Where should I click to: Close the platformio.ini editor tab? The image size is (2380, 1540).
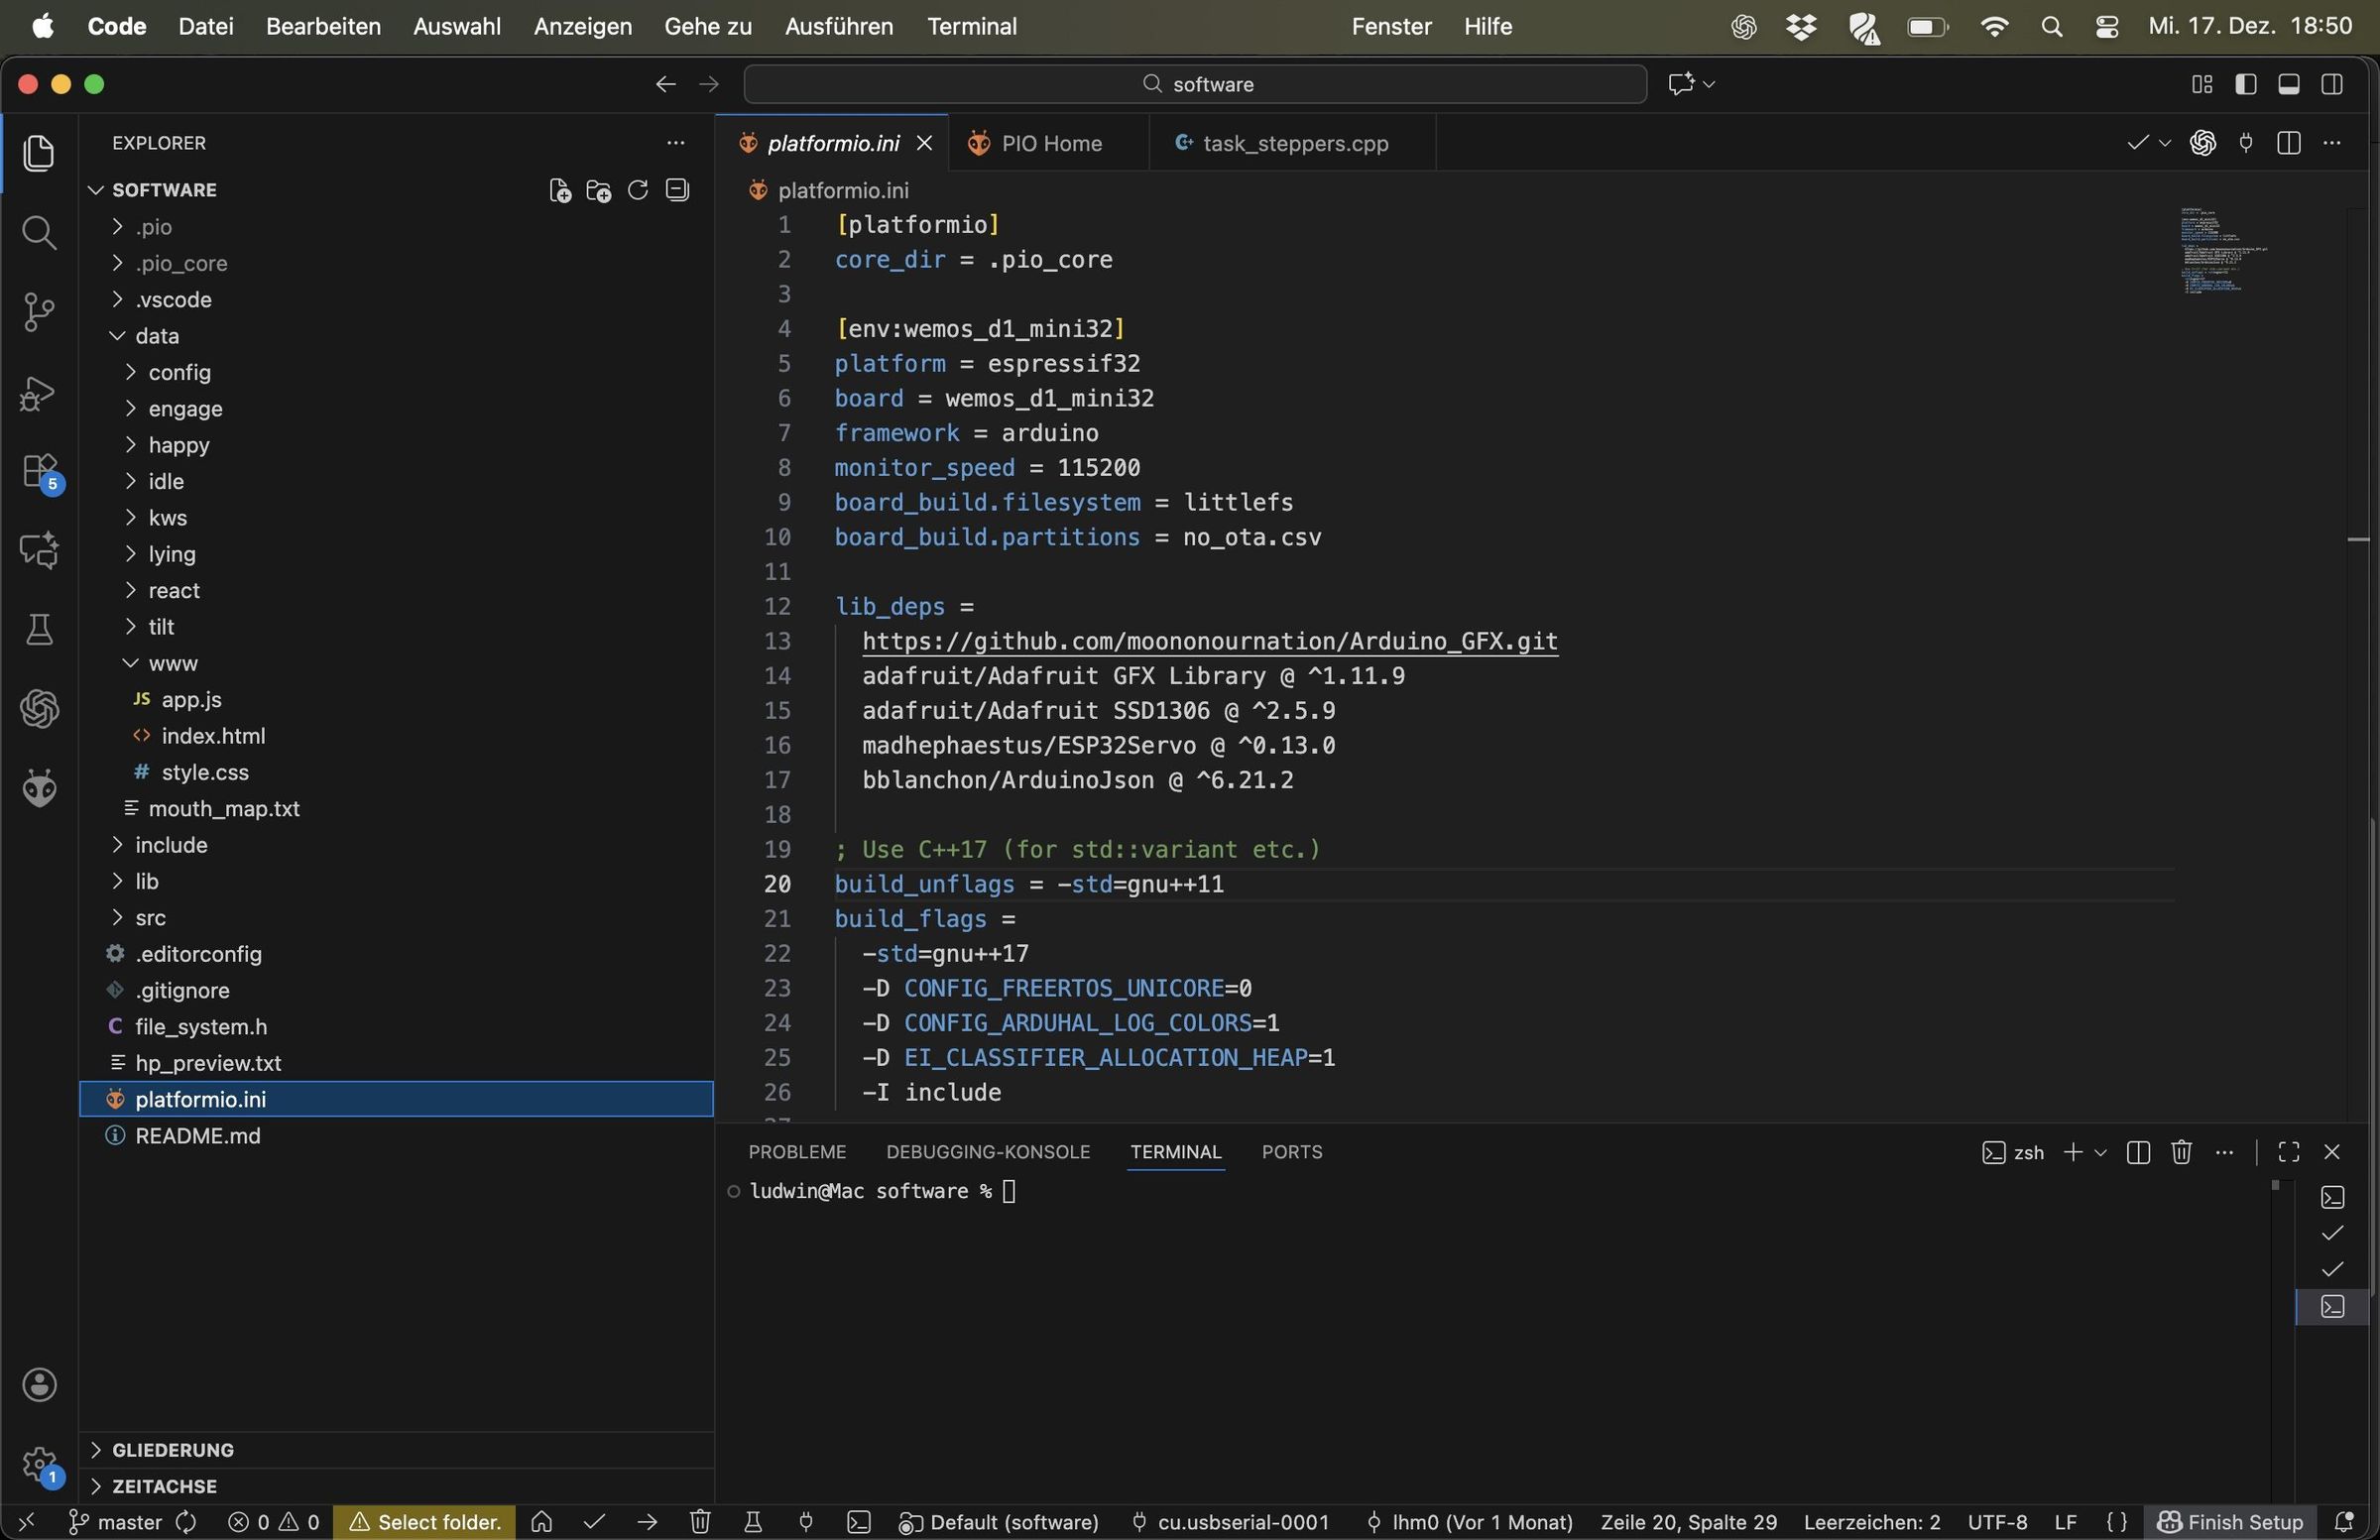pyautogui.click(x=924, y=143)
